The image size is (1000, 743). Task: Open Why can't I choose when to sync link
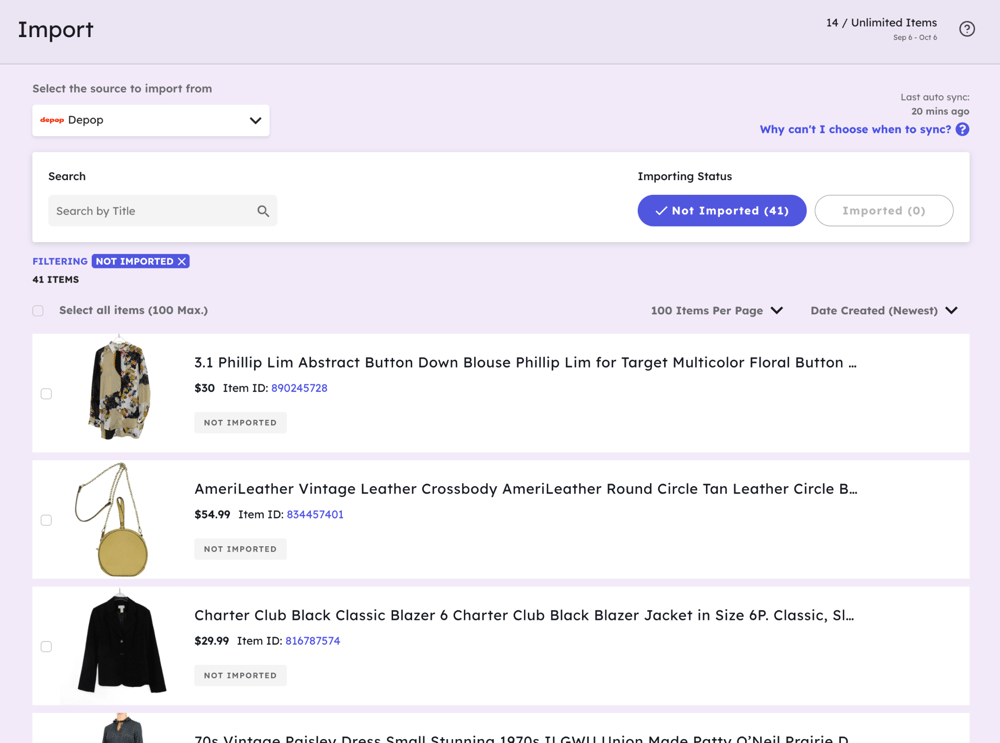coord(855,129)
